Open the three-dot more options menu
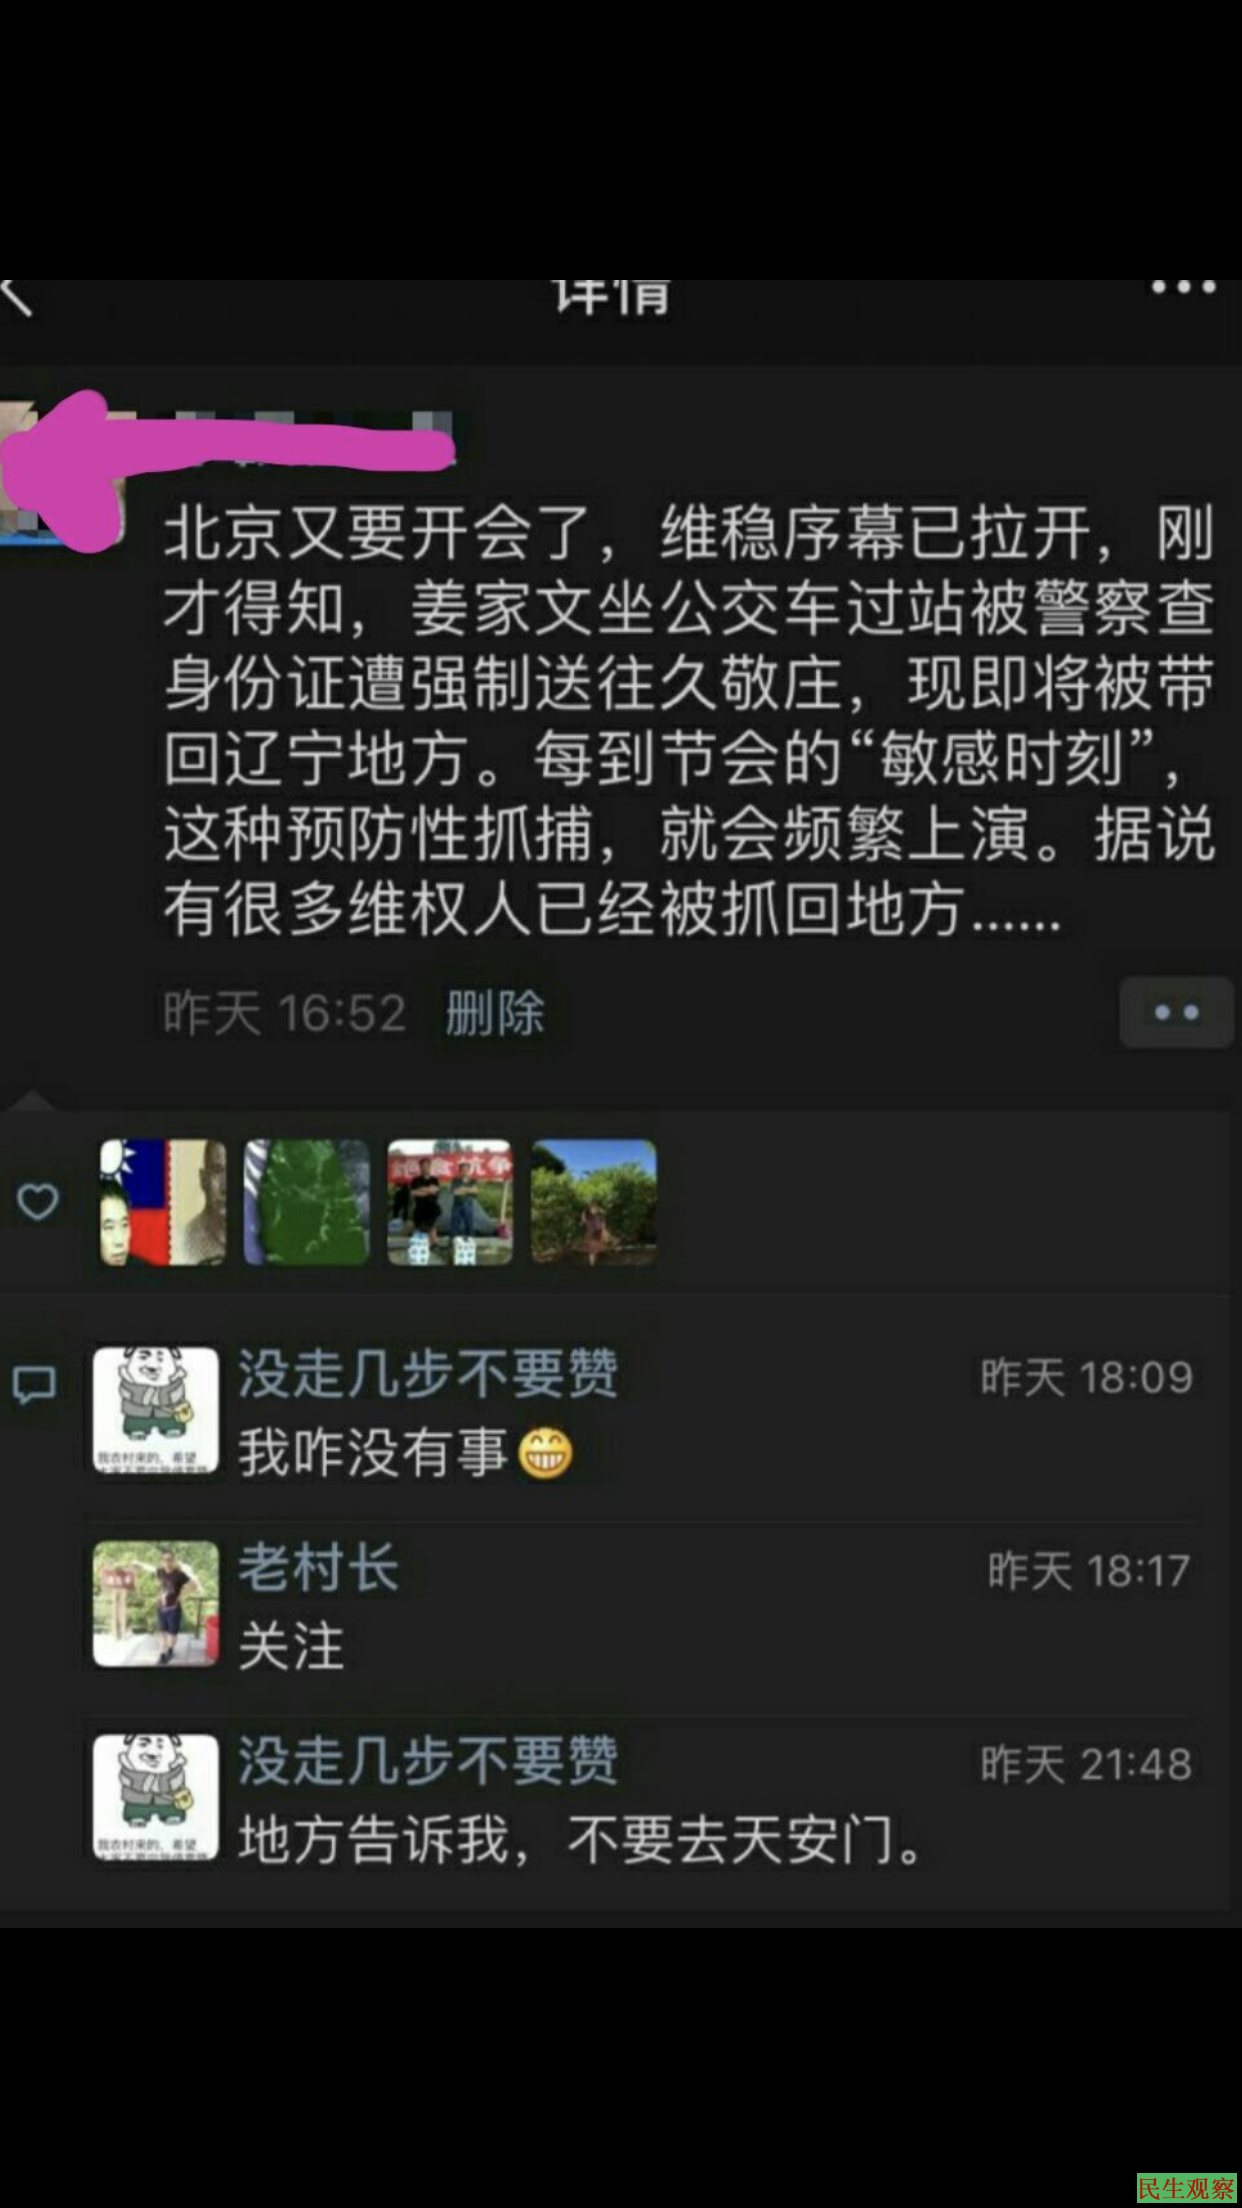Screen dimensions: 1242x2208 (x=1183, y=288)
